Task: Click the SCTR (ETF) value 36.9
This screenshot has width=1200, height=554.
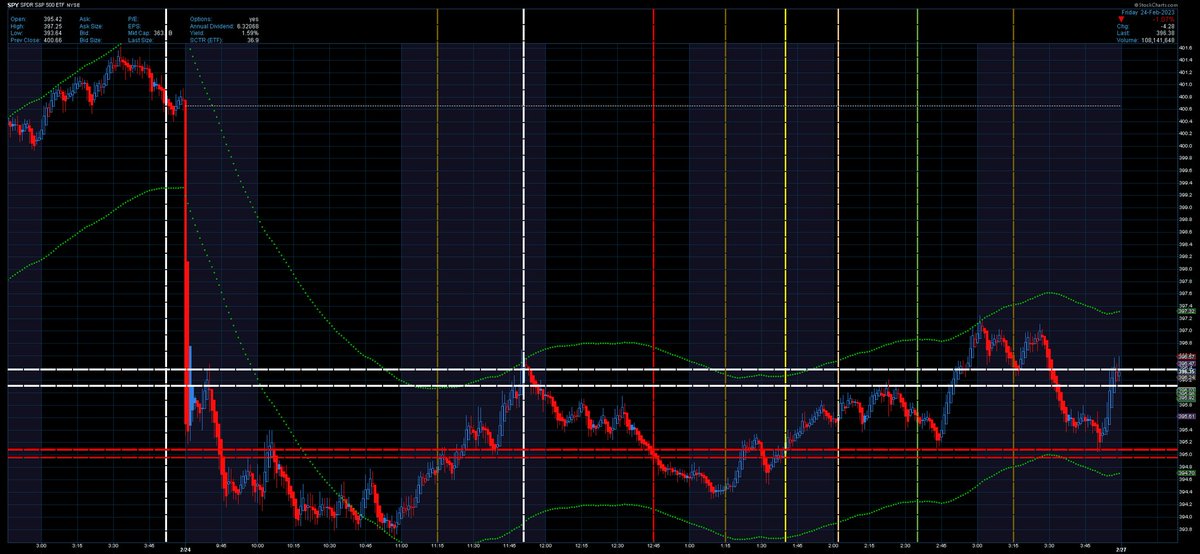Action: (253, 40)
